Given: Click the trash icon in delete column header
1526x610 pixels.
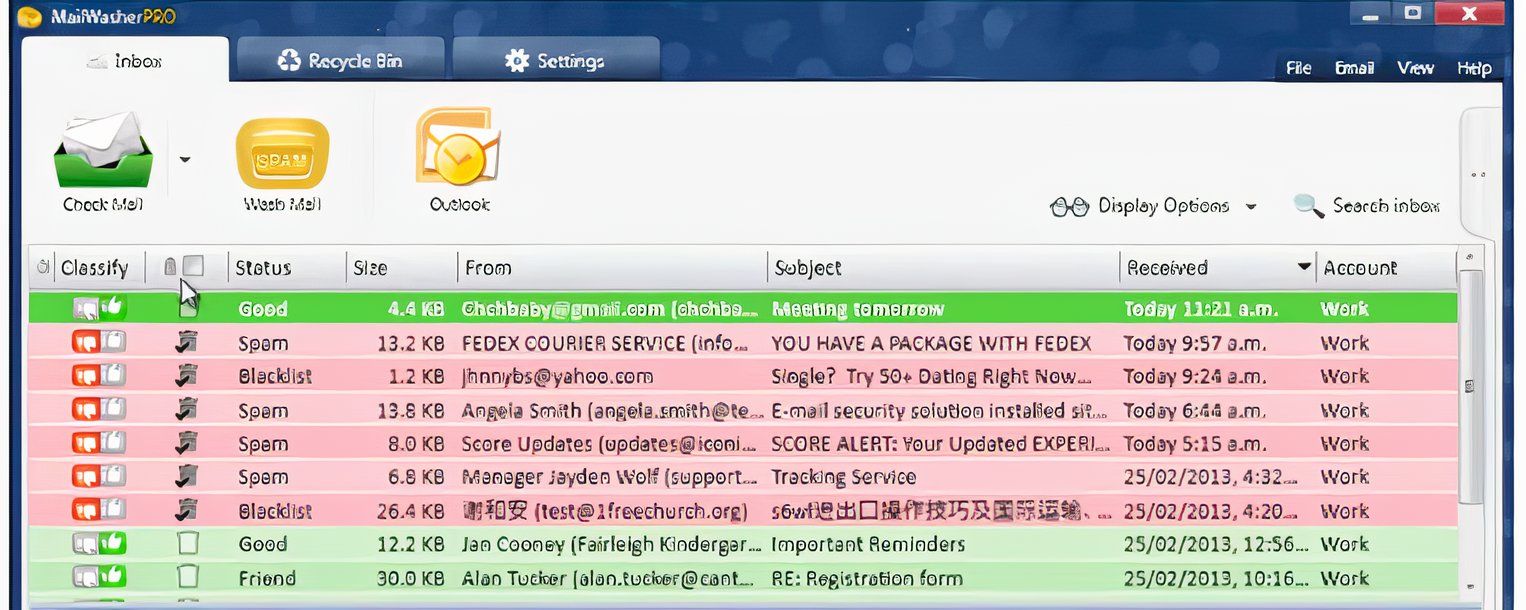Looking at the screenshot, I should 170,267.
